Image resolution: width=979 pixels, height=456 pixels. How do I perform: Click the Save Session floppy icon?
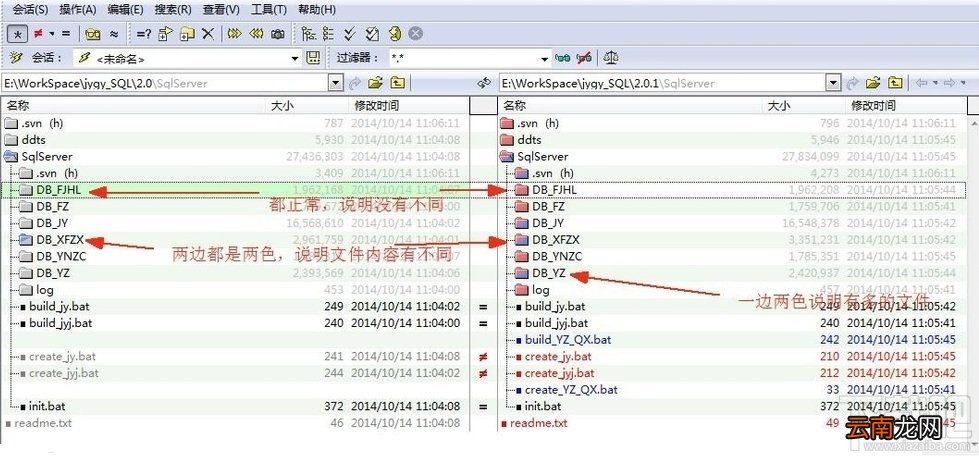tap(313, 58)
